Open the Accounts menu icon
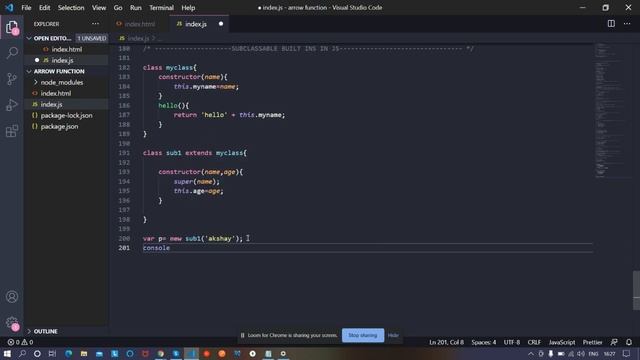 (12, 297)
